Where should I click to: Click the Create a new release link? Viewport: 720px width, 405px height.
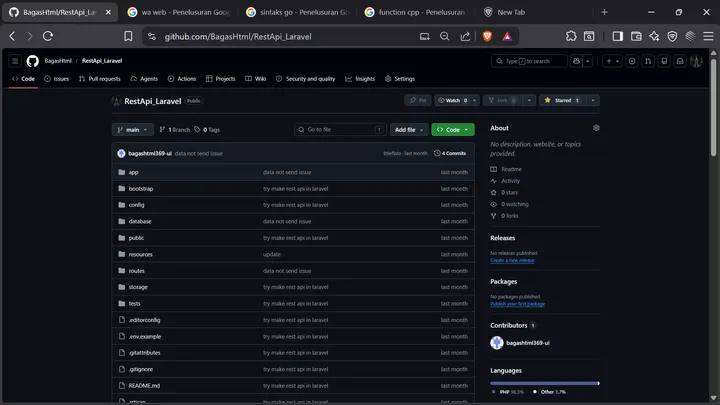click(512, 260)
